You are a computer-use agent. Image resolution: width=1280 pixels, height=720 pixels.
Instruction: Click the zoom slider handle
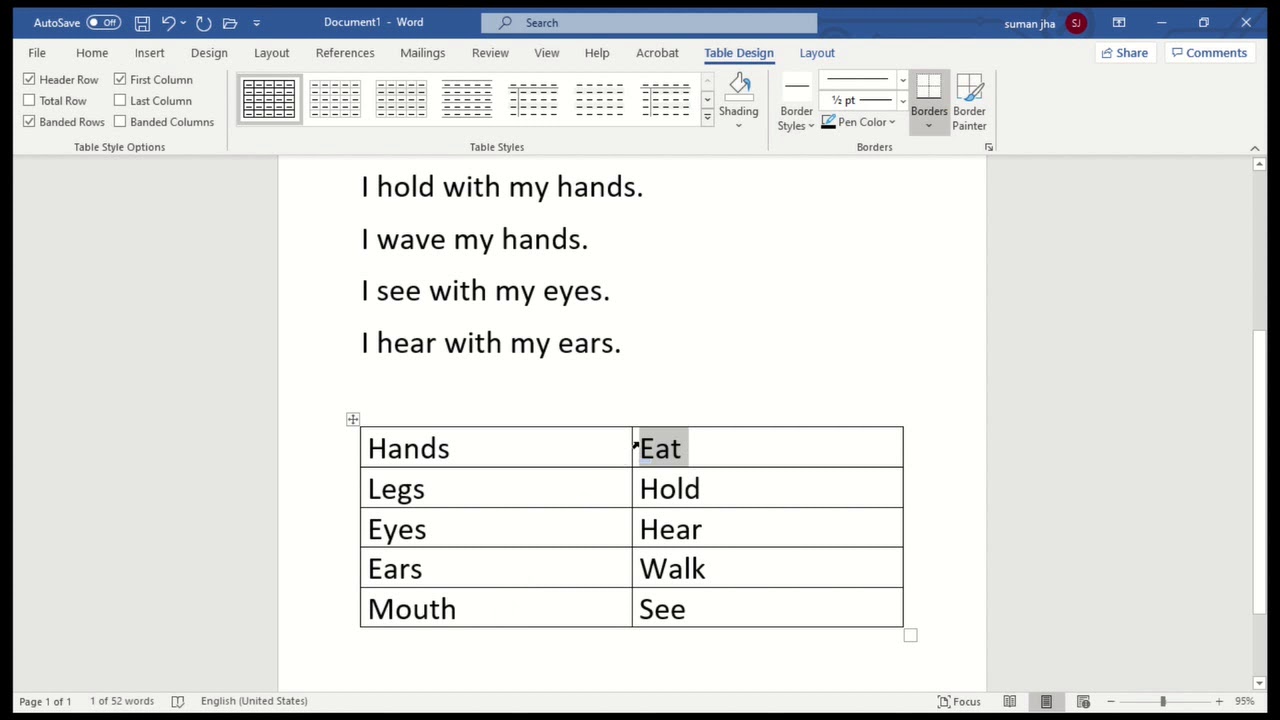coord(1162,701)
